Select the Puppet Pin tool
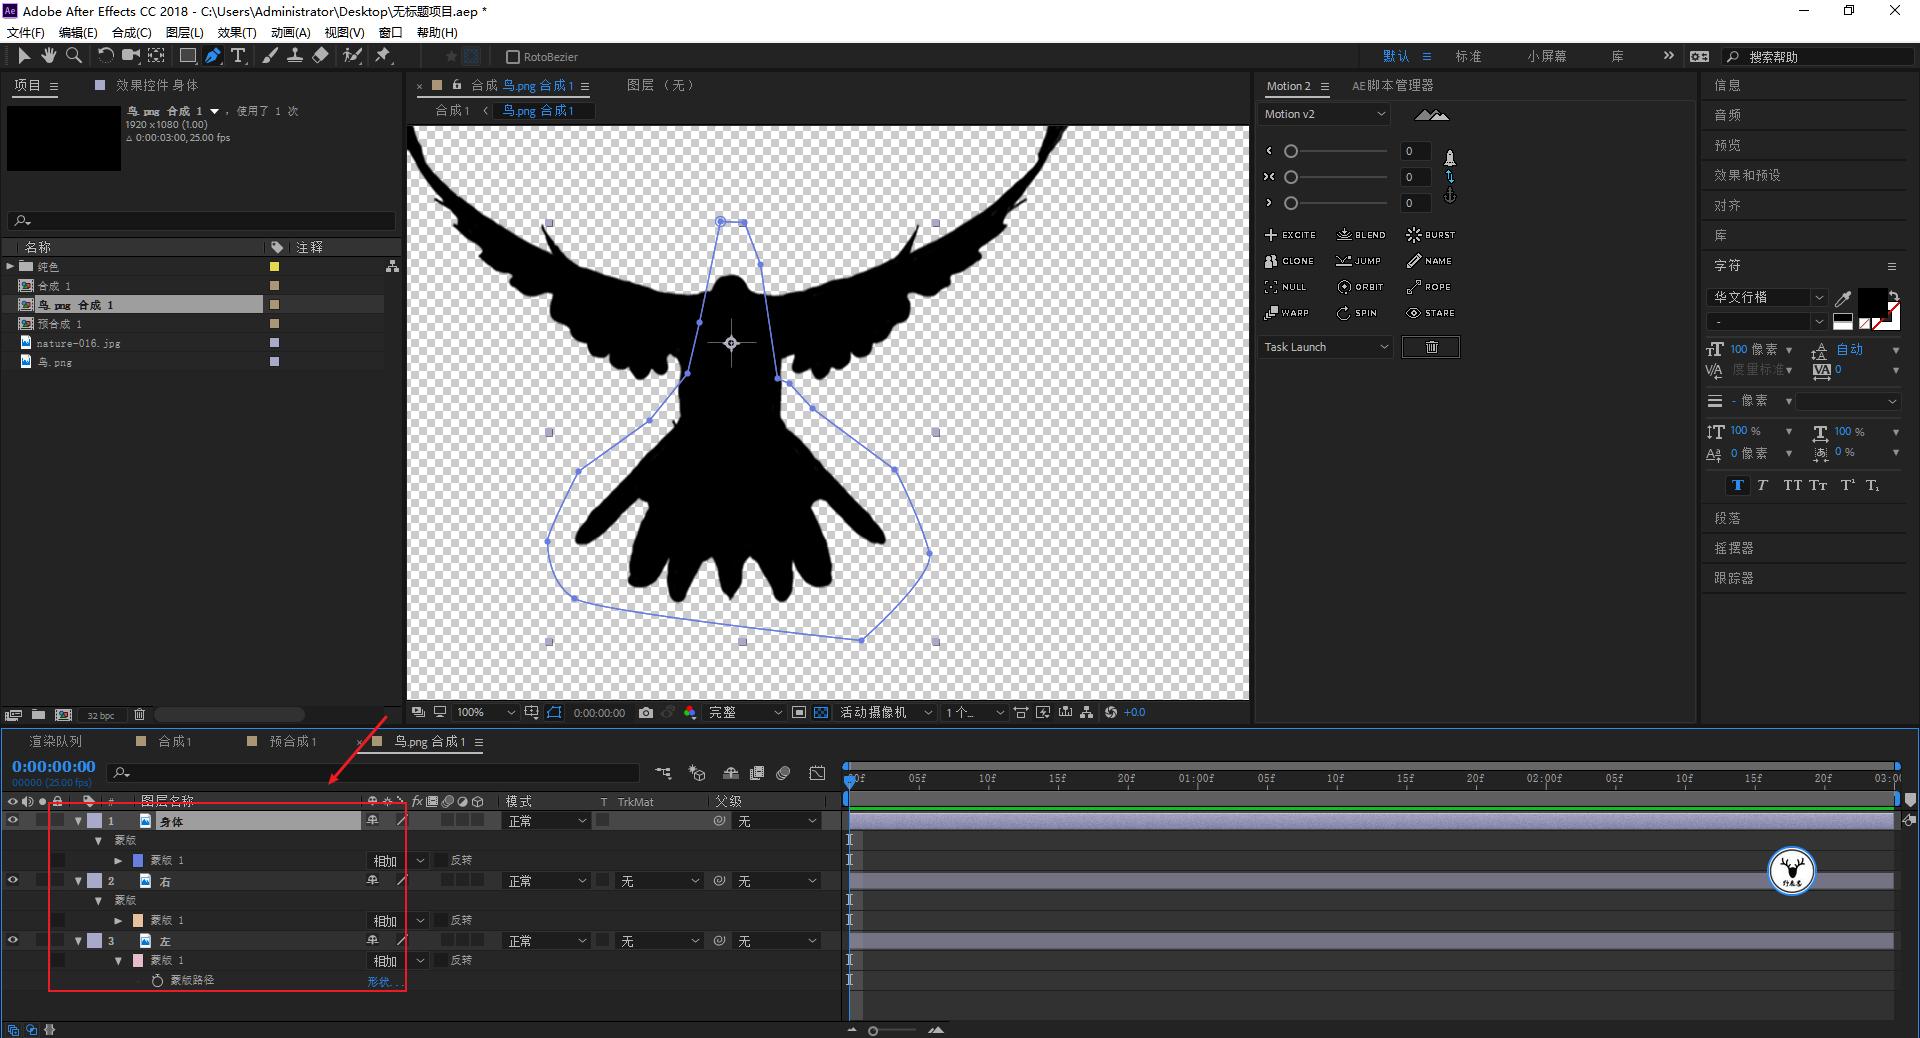1920x1038 pixels. tap(383, 56)
